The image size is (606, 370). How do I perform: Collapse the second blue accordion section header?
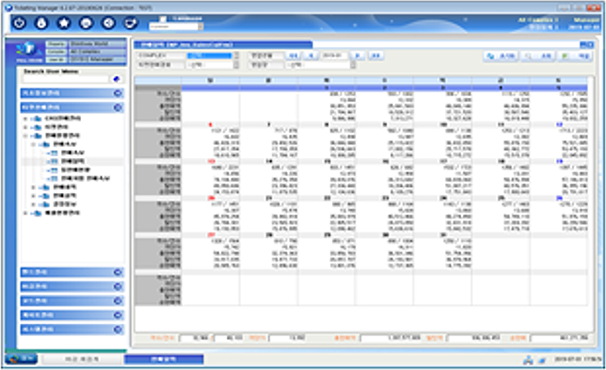[x=72, y=107]
